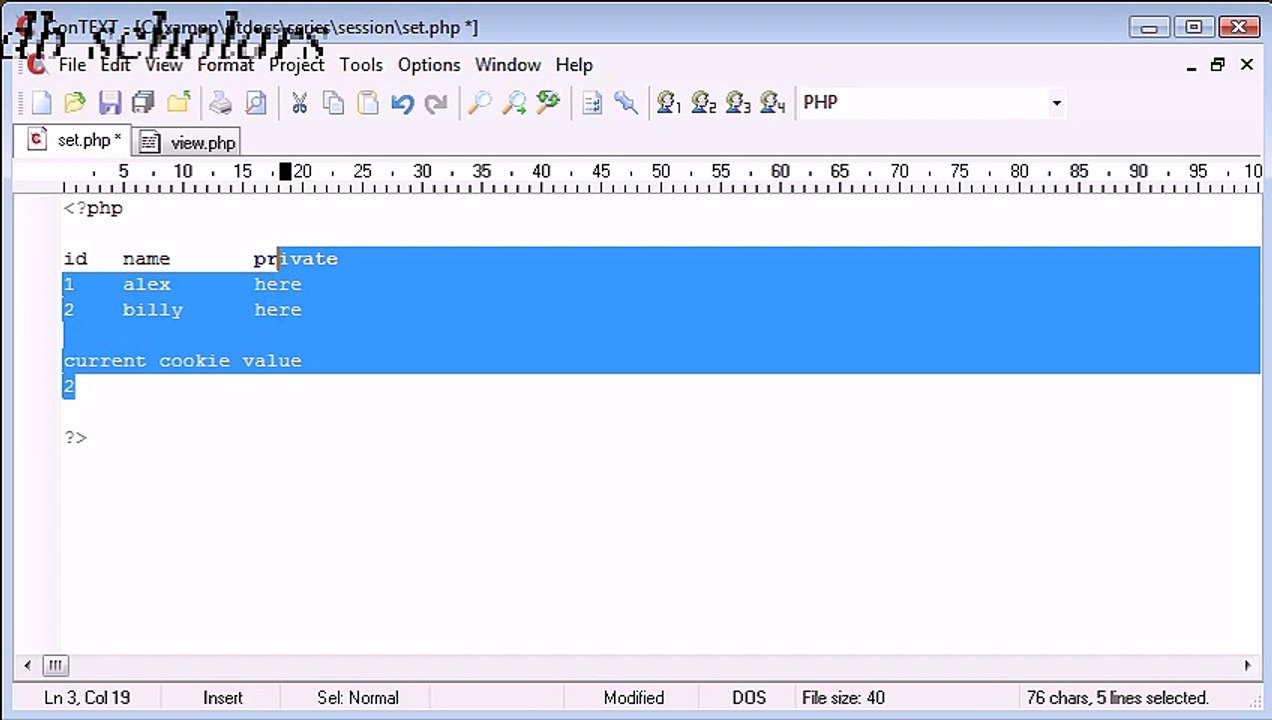
Task: Open the Window menu
Action: point(508,64)
